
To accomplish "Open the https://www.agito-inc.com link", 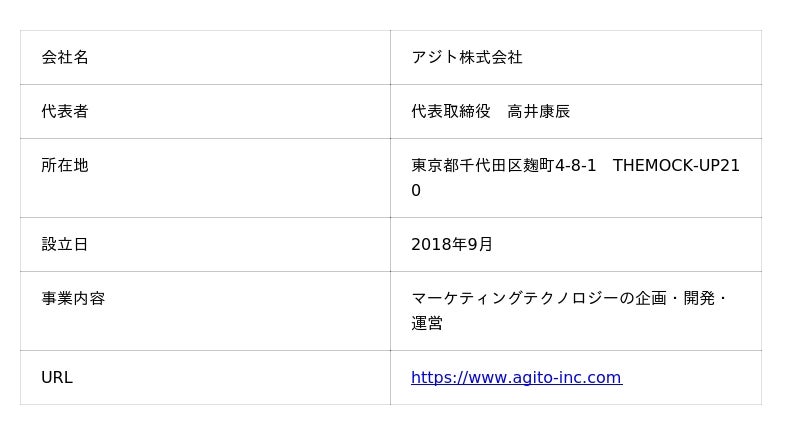I will click(516, 378).
